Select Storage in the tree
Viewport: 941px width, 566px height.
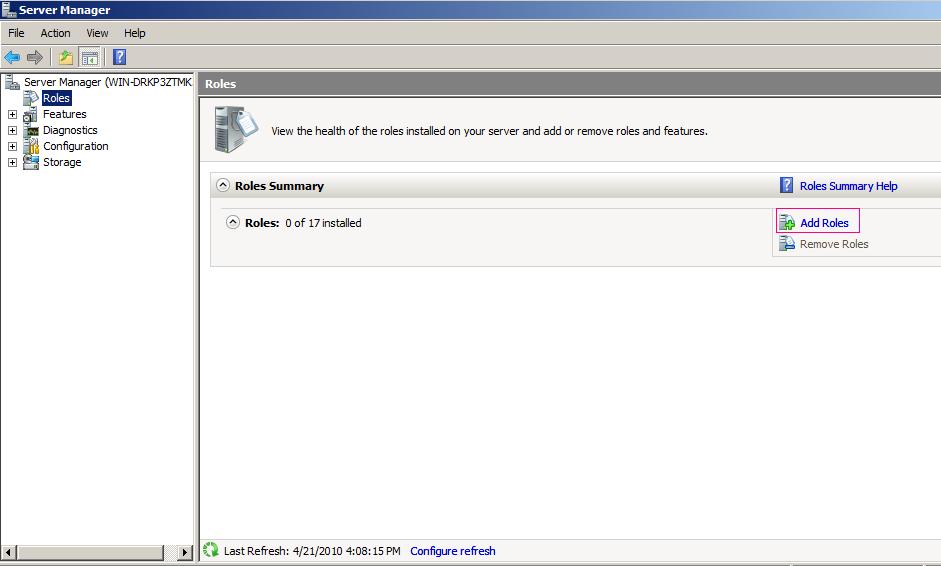tap(62, 162)
